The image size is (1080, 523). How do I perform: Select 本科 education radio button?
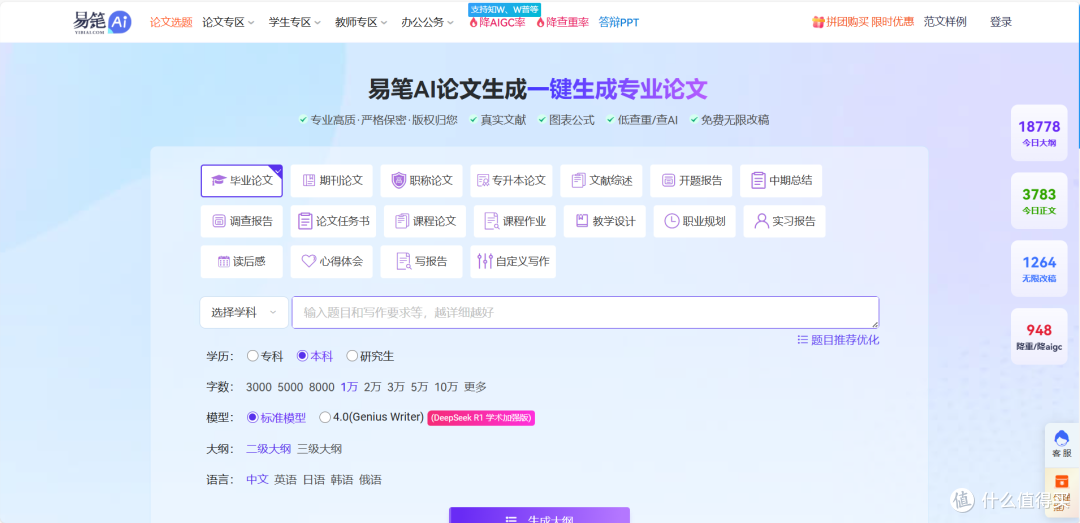(x=302, y=356)
